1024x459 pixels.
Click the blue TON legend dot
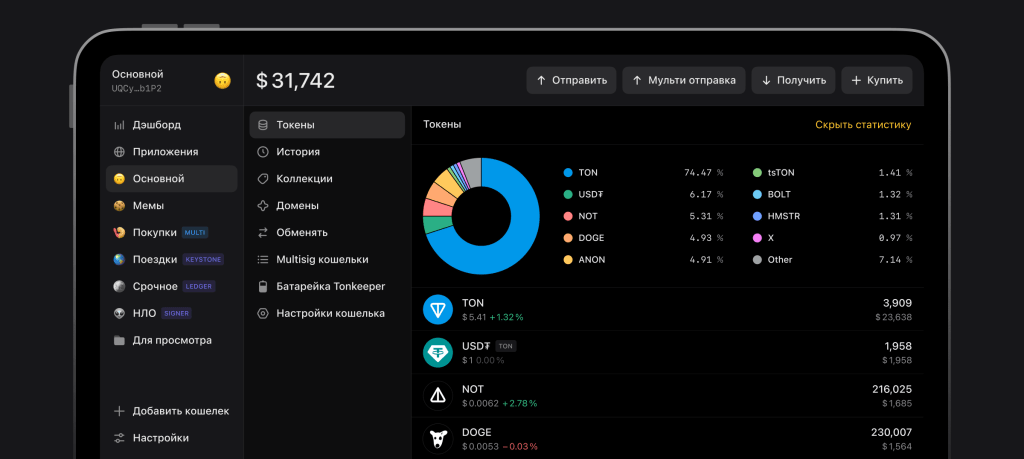(568, 173)
